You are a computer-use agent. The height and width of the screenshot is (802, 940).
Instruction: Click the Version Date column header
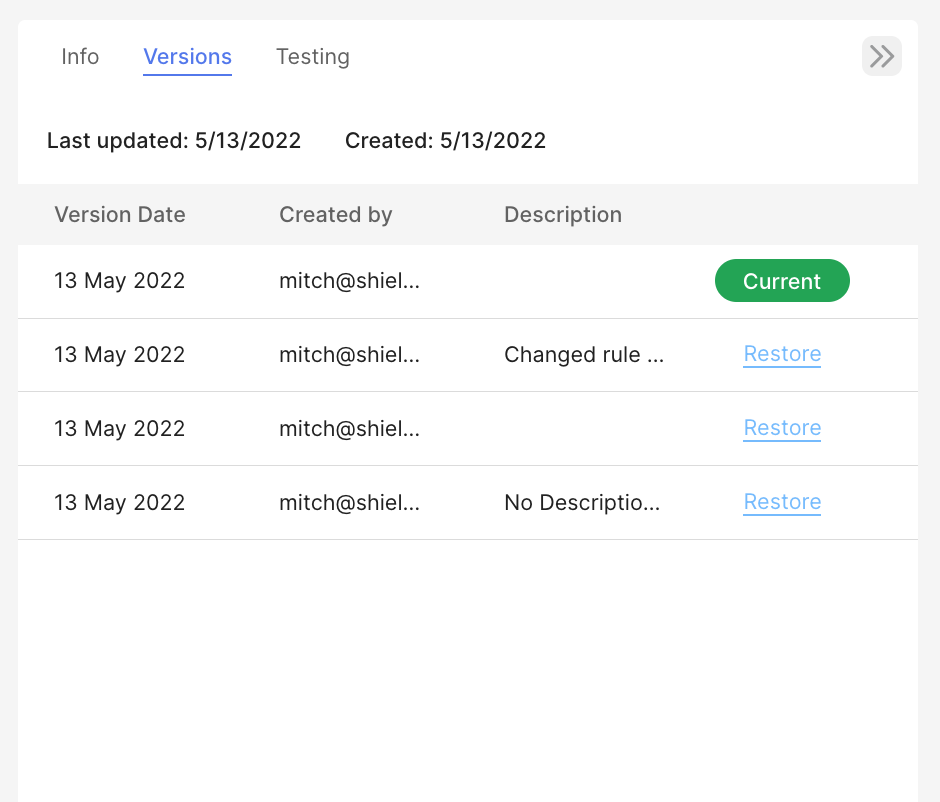(120, 215)
